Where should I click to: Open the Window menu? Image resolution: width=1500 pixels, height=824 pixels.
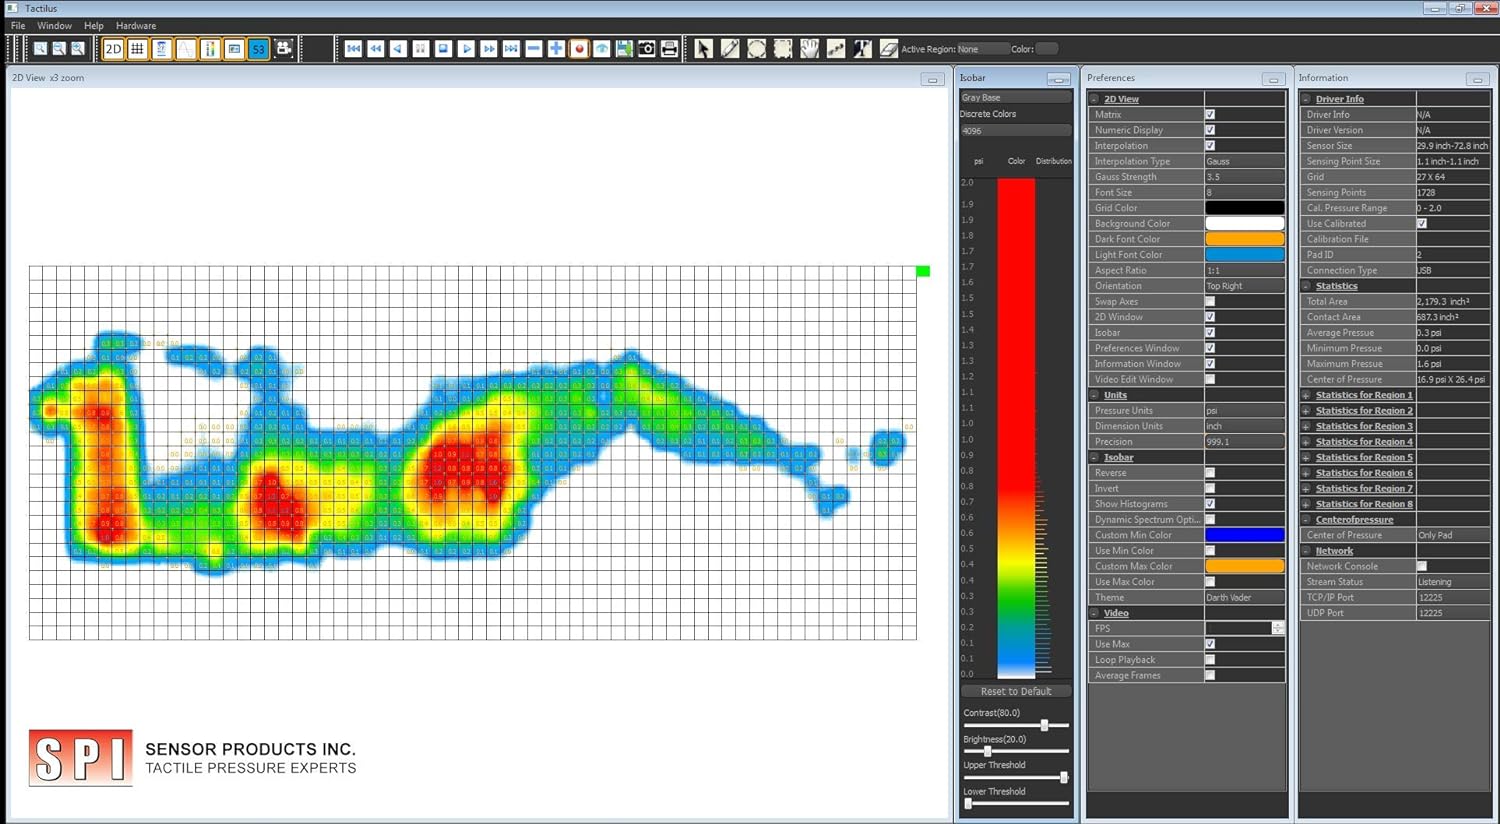[x=54, y=26]
